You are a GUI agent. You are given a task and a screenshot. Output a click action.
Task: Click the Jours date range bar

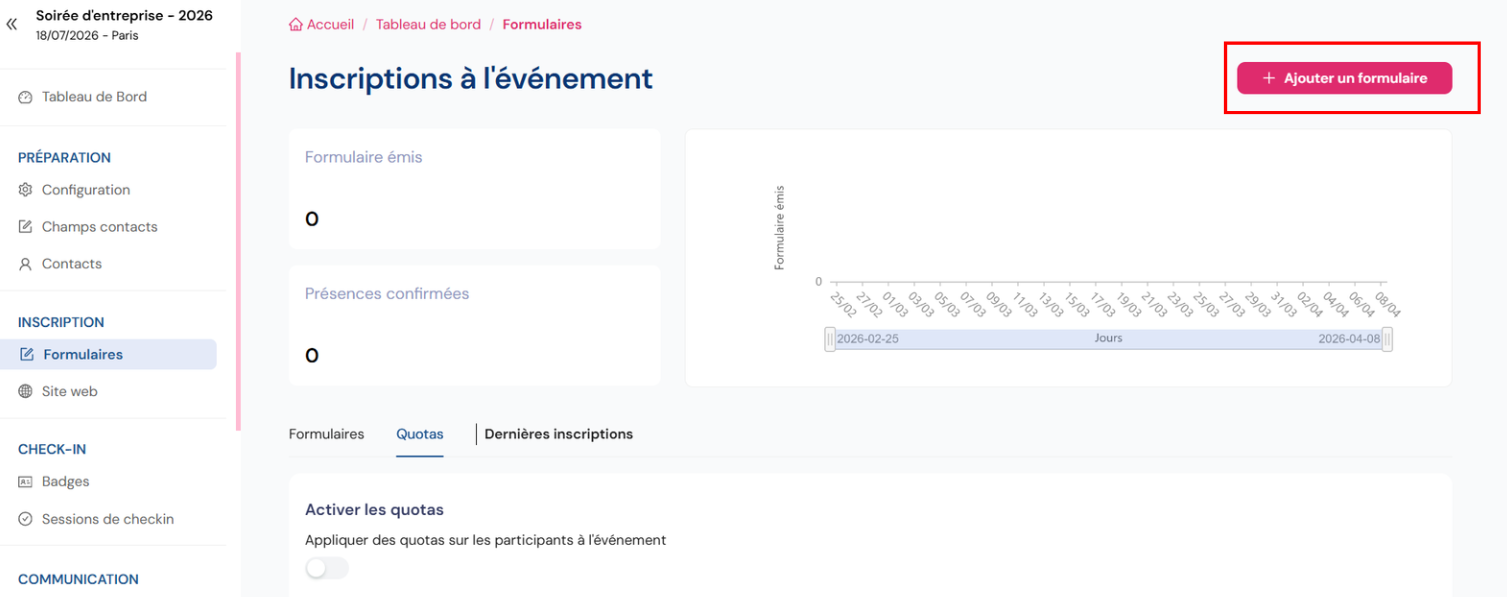[1108, 339]
